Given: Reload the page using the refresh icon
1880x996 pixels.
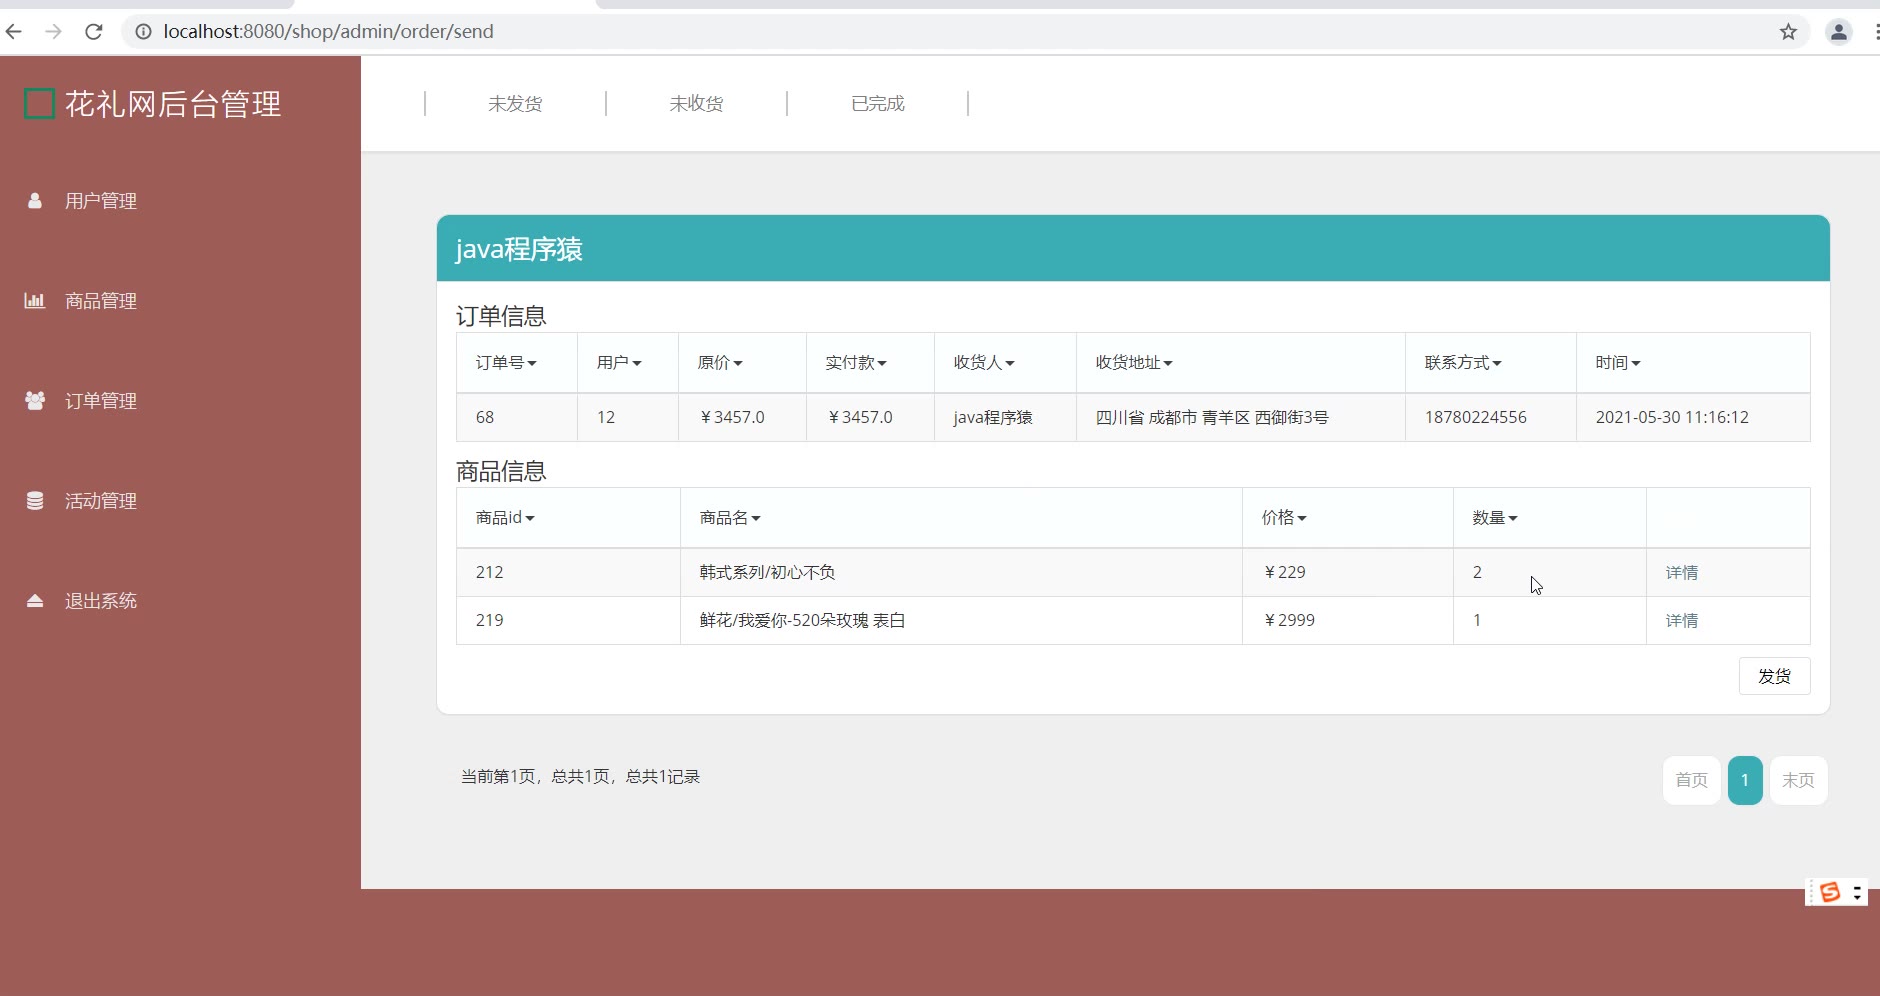Looking at the screenshot, I should 94,32.
